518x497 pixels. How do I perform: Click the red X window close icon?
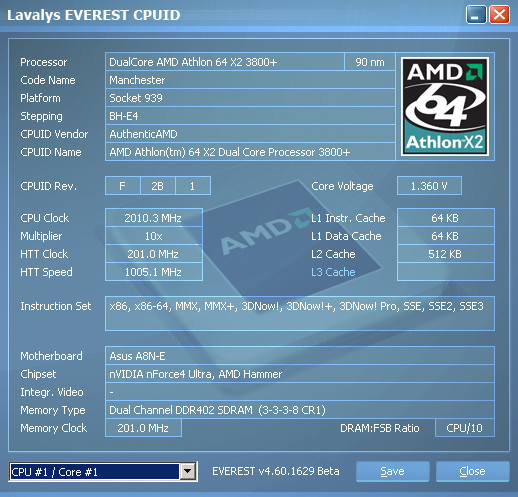tap(499, 15)
